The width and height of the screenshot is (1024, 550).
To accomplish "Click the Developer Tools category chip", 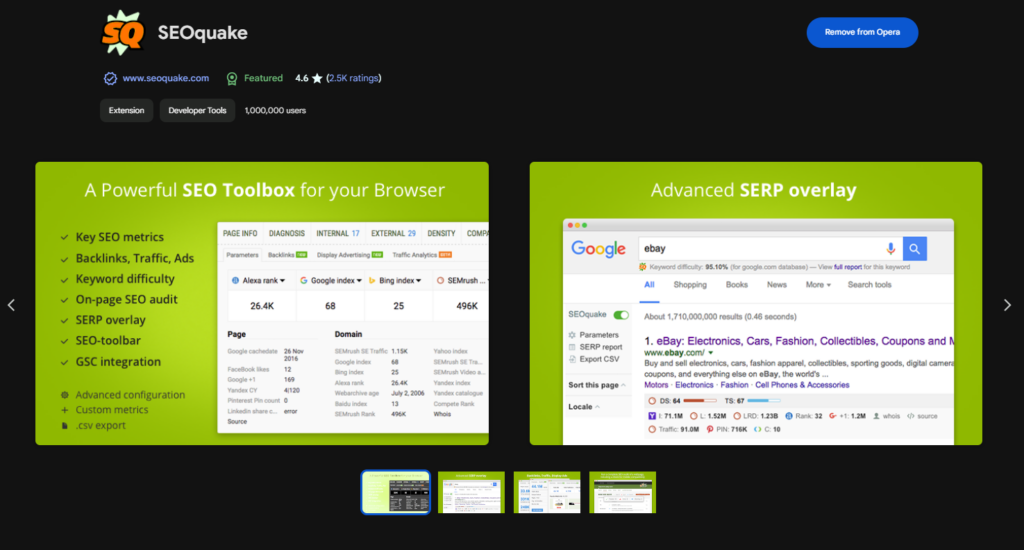I will click(197, 110).
